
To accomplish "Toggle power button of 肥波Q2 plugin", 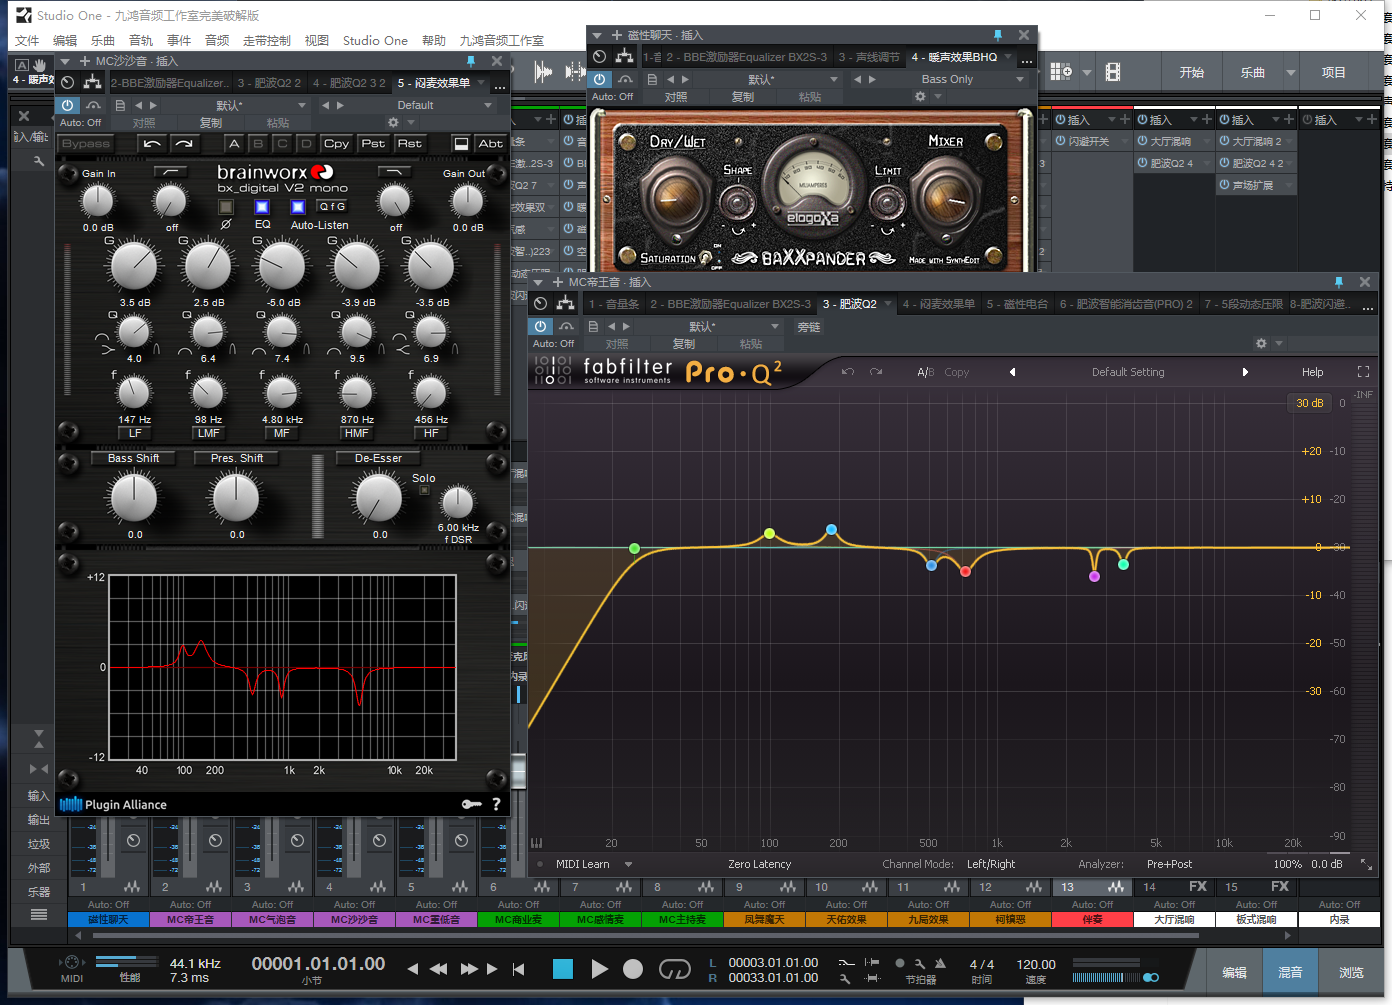I will coord(540,327).
